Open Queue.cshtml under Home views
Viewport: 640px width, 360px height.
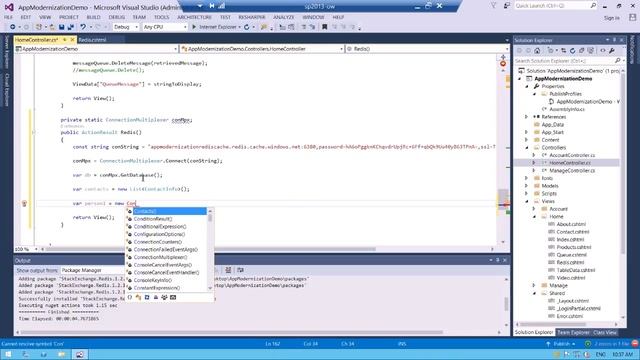point(571,255)
